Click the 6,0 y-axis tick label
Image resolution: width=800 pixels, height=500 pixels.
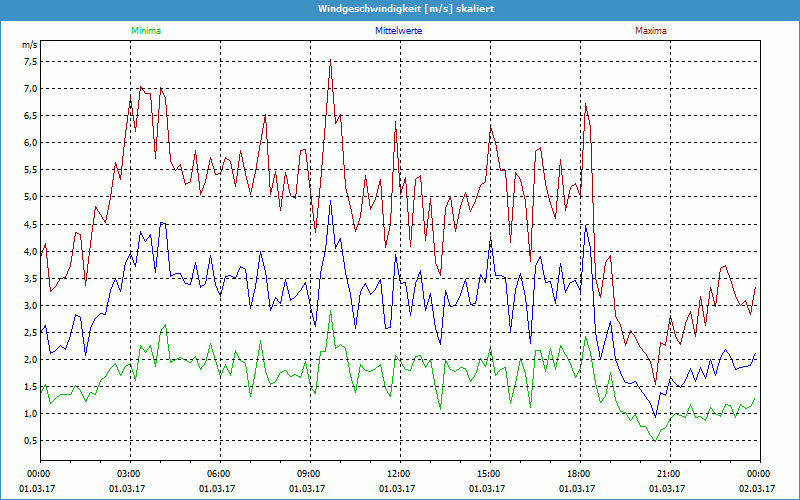[31, 143]
